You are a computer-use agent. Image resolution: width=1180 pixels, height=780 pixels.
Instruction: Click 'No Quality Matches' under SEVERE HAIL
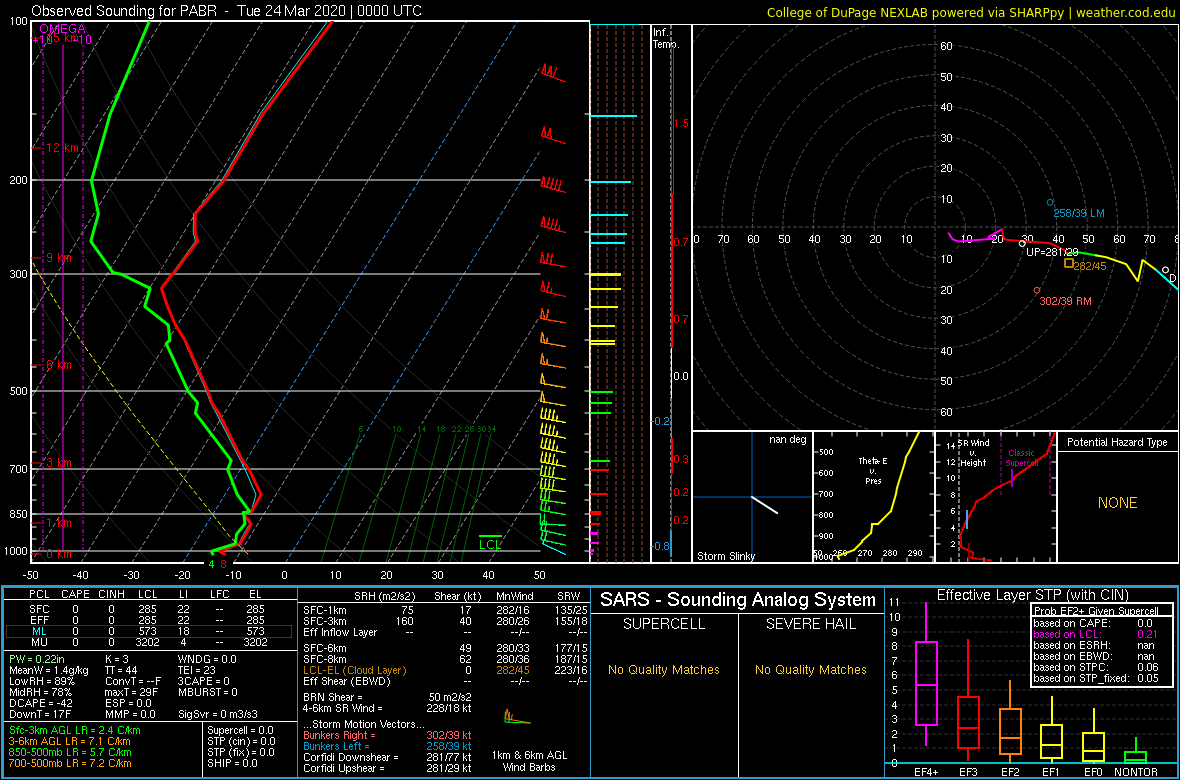point(810,669)
